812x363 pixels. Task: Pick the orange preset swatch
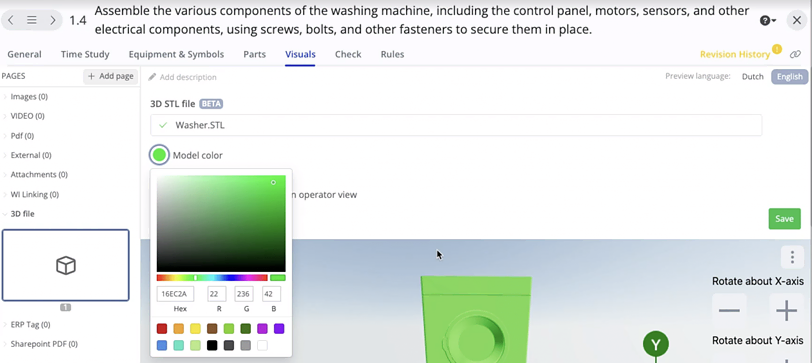[x=179, y=329]
